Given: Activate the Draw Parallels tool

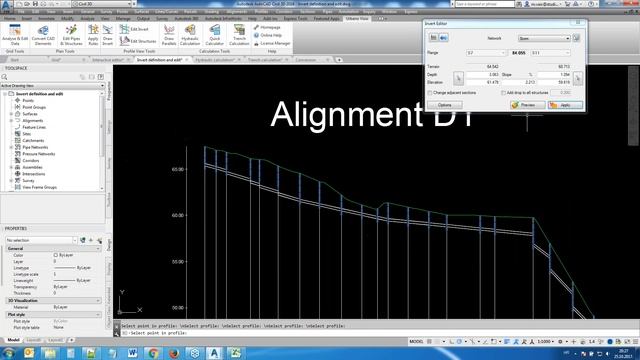Looking at the screenshot, I should 169,35.
